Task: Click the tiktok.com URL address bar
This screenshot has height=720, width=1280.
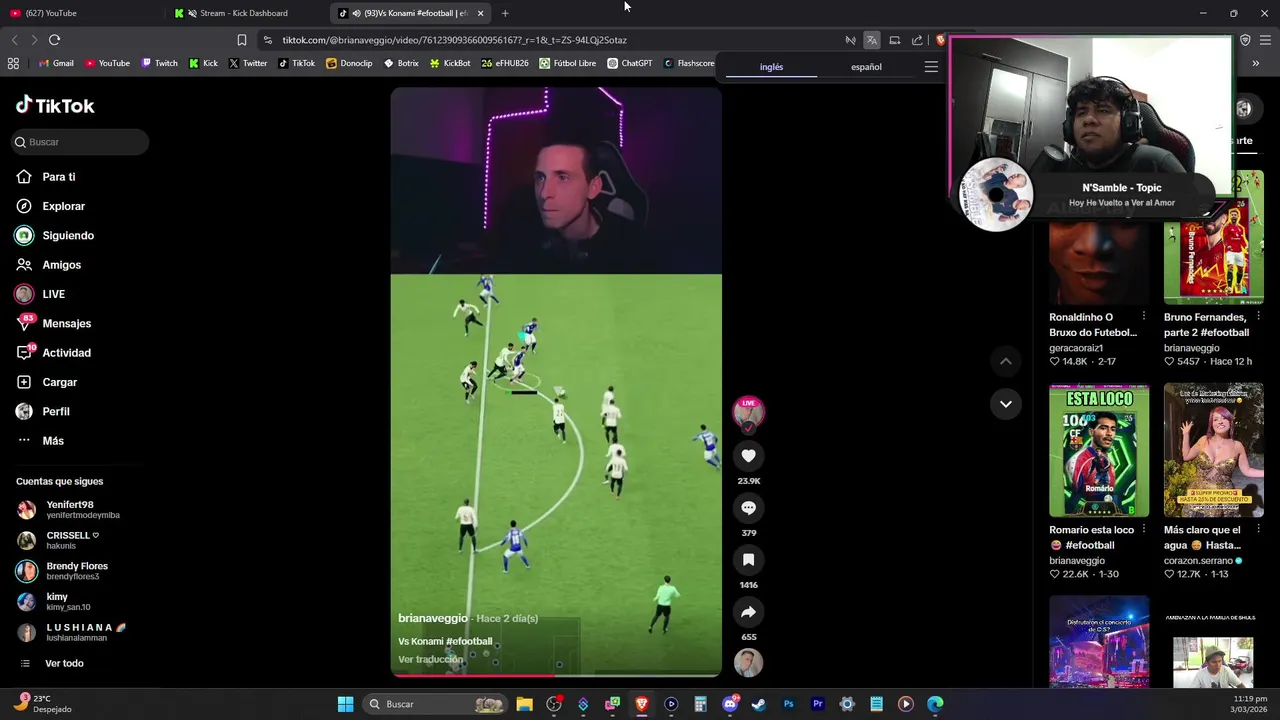Action: click(455, 40)
